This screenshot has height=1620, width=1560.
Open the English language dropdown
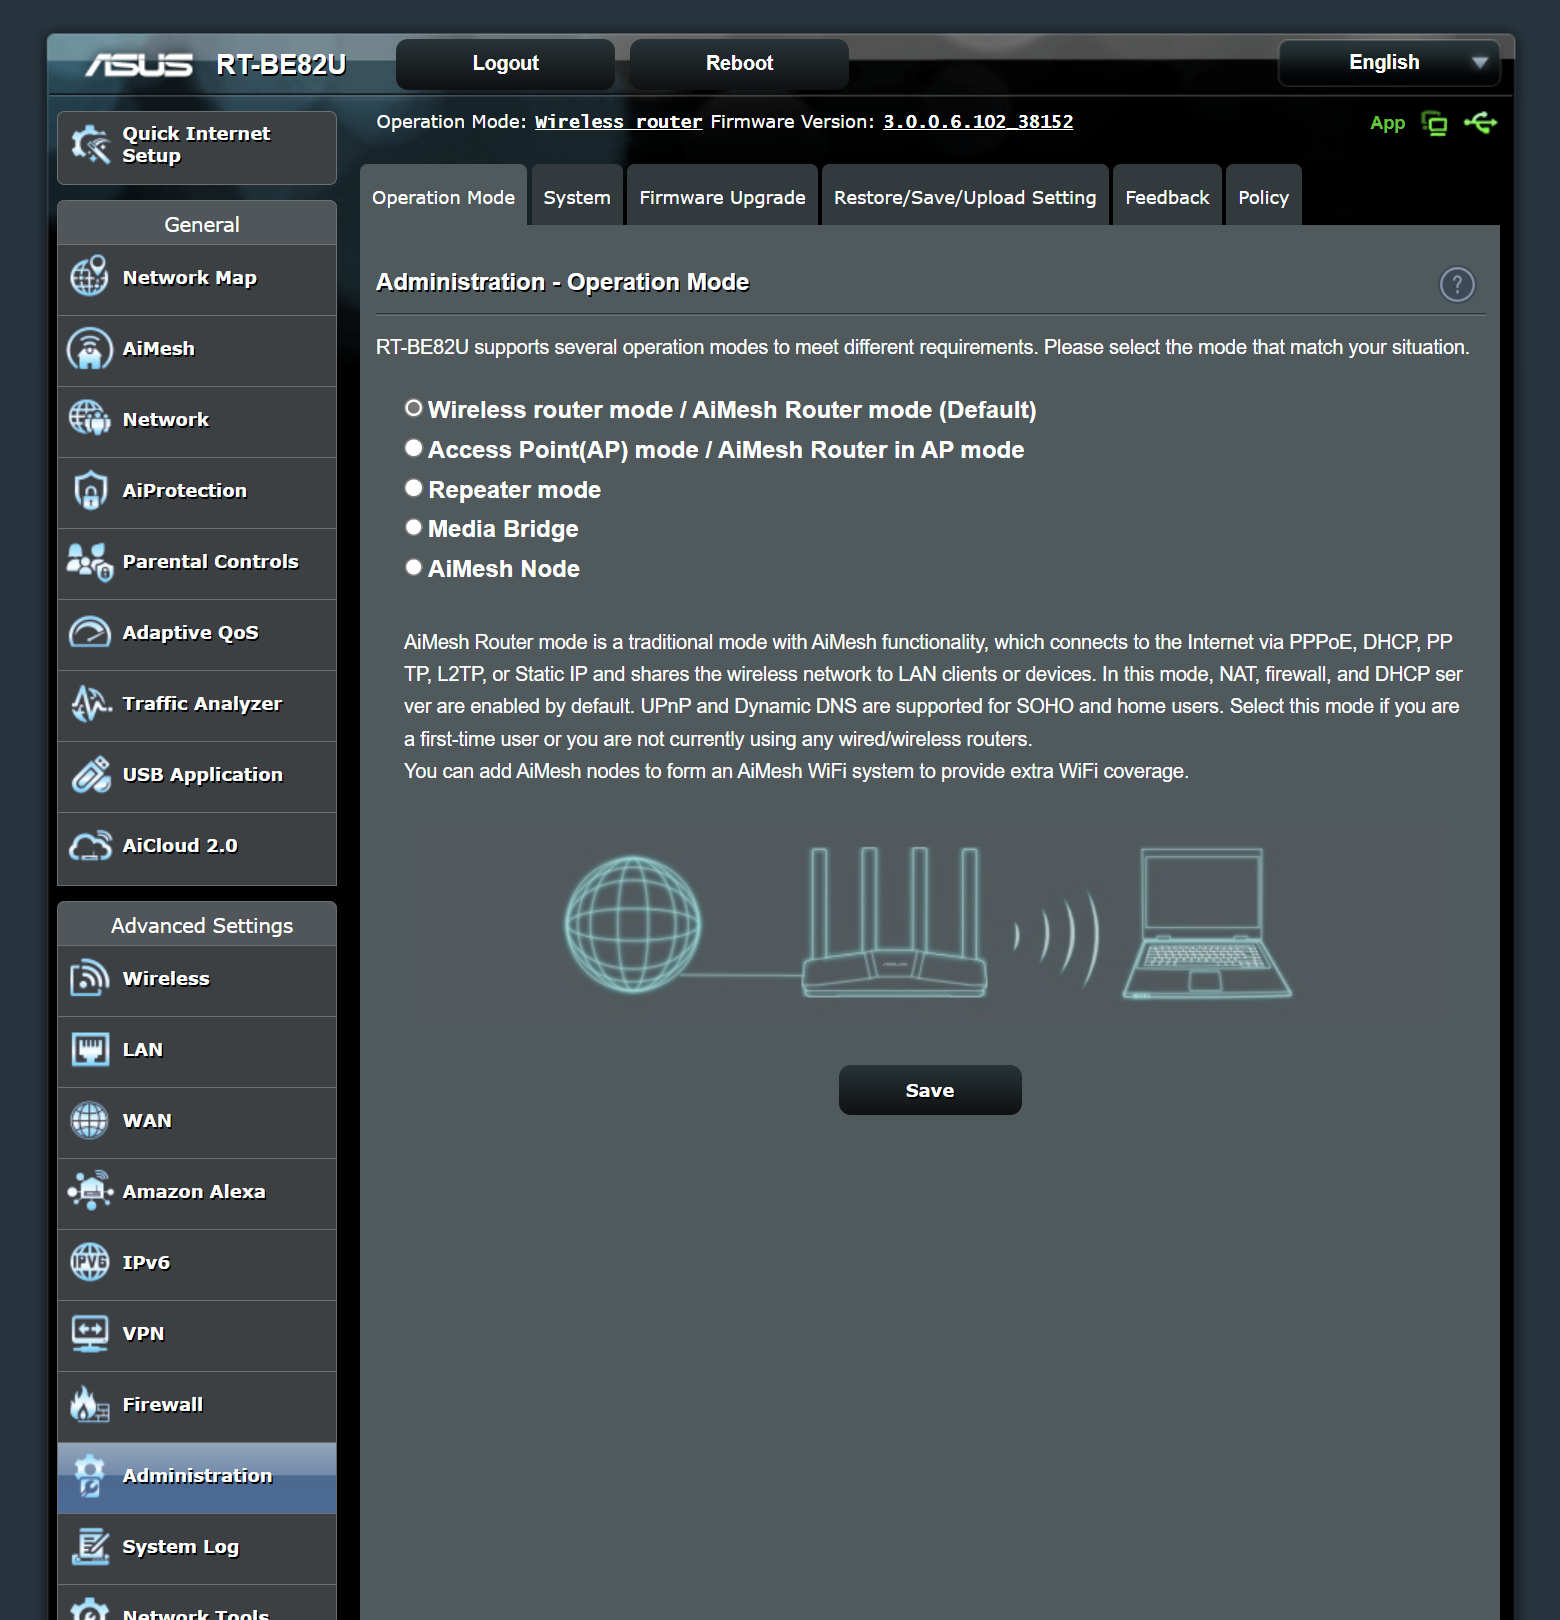click(1389, 63)
